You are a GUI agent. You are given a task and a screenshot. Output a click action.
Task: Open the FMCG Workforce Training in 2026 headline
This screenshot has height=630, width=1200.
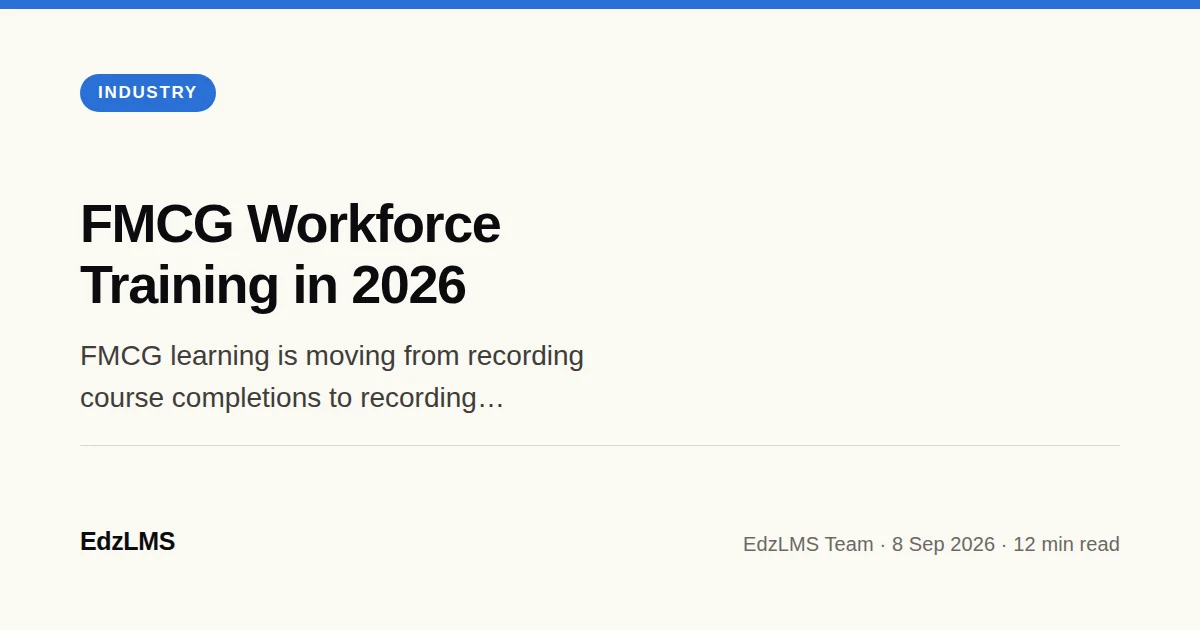[x=290, y=254]
